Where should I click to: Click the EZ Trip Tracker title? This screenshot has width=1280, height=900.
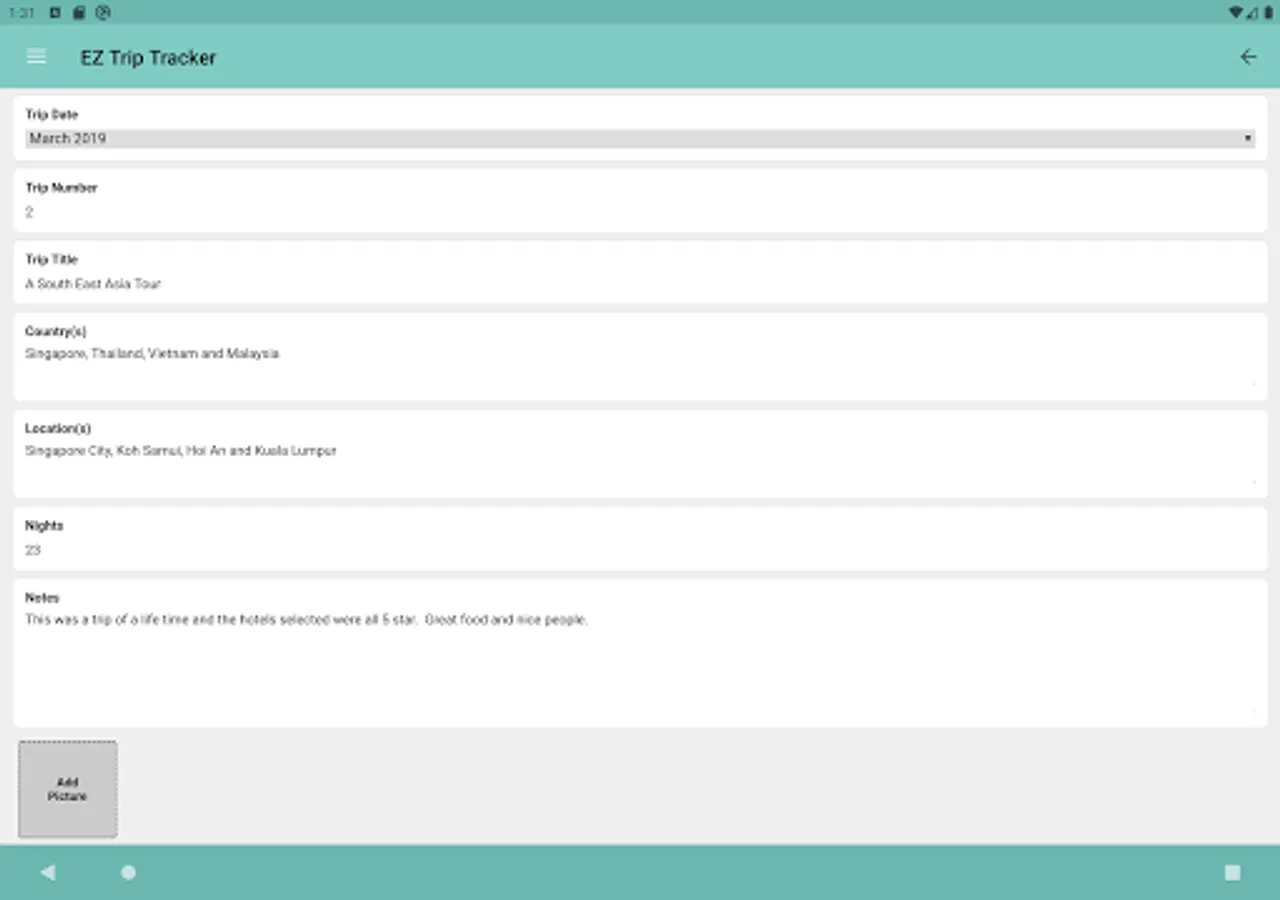click(x=148, y=58)
